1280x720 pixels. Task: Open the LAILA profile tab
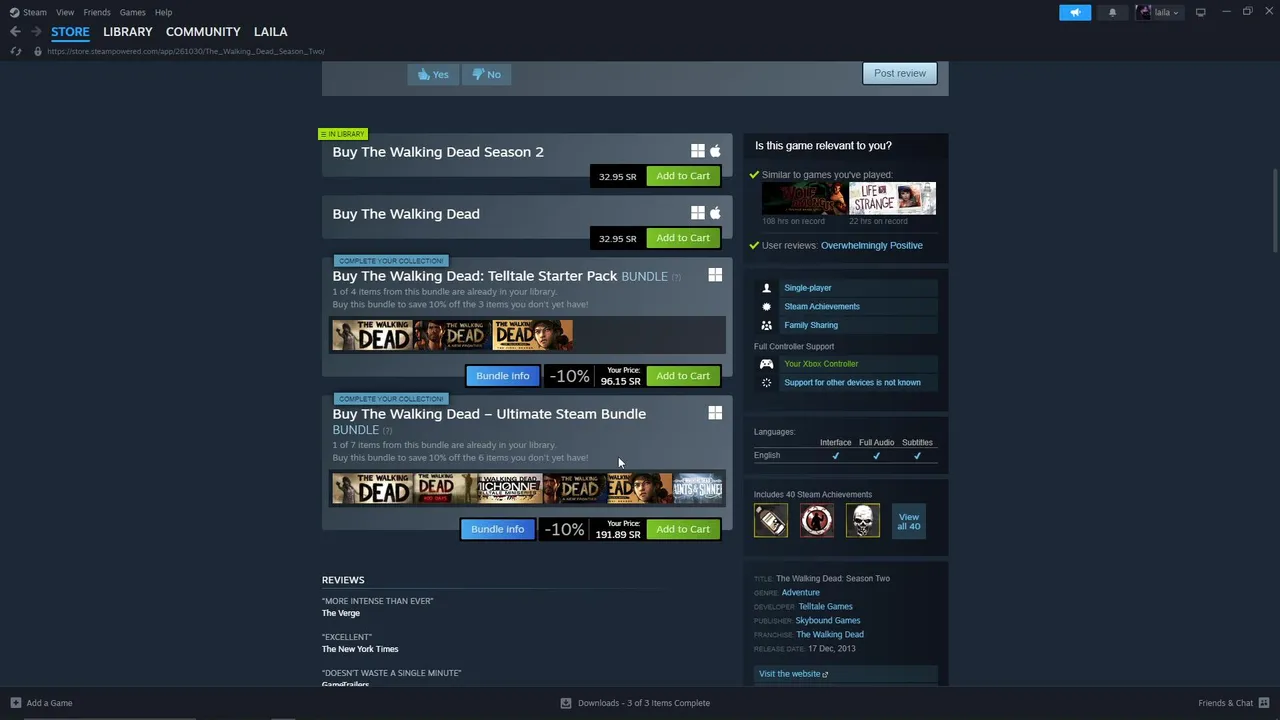point(270,32)
